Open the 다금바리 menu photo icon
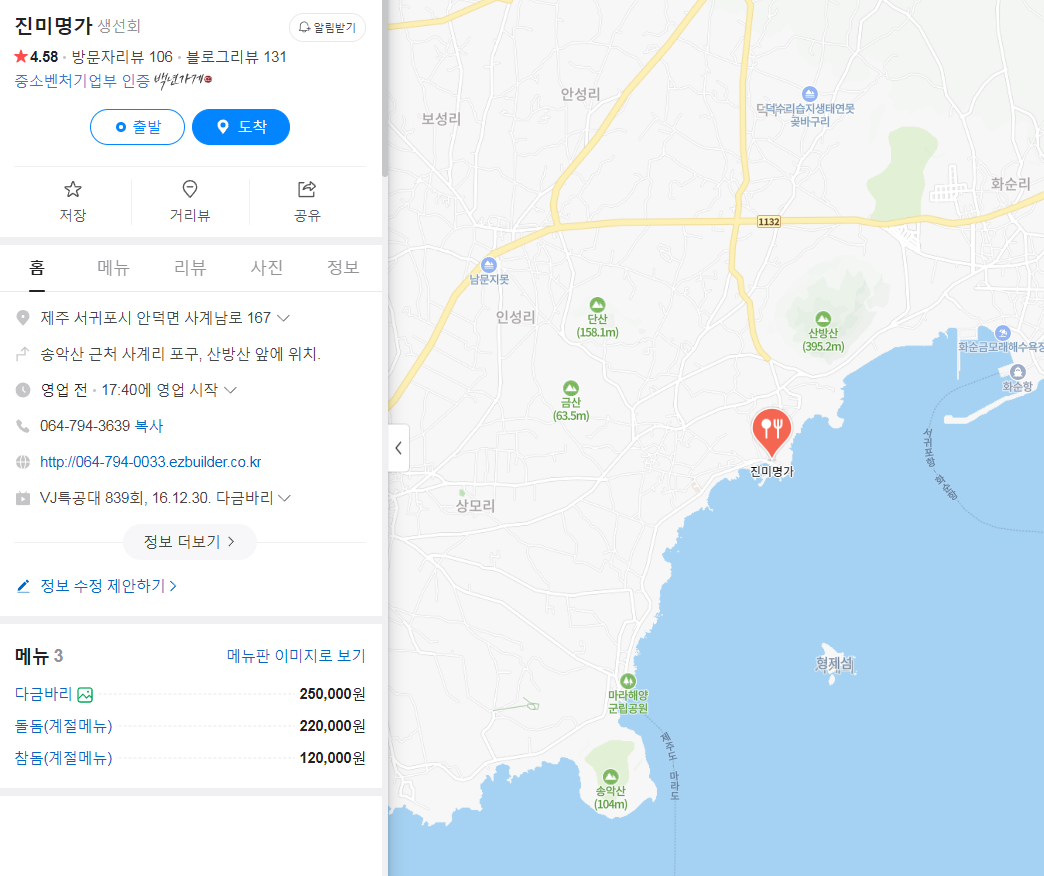Viewport: 1044px width, 876px height. pyautogui.click(x=85, y=695)
